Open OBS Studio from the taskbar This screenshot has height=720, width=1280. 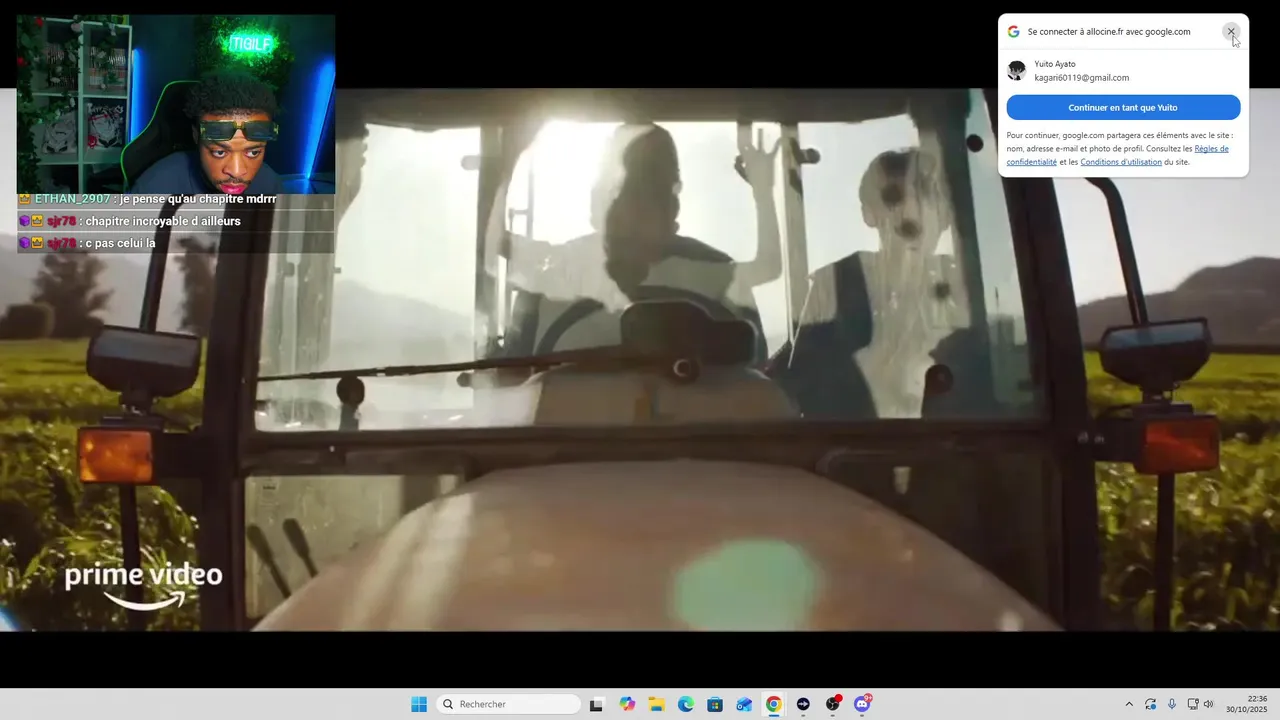pyautogui.click(x=833, y=704)
